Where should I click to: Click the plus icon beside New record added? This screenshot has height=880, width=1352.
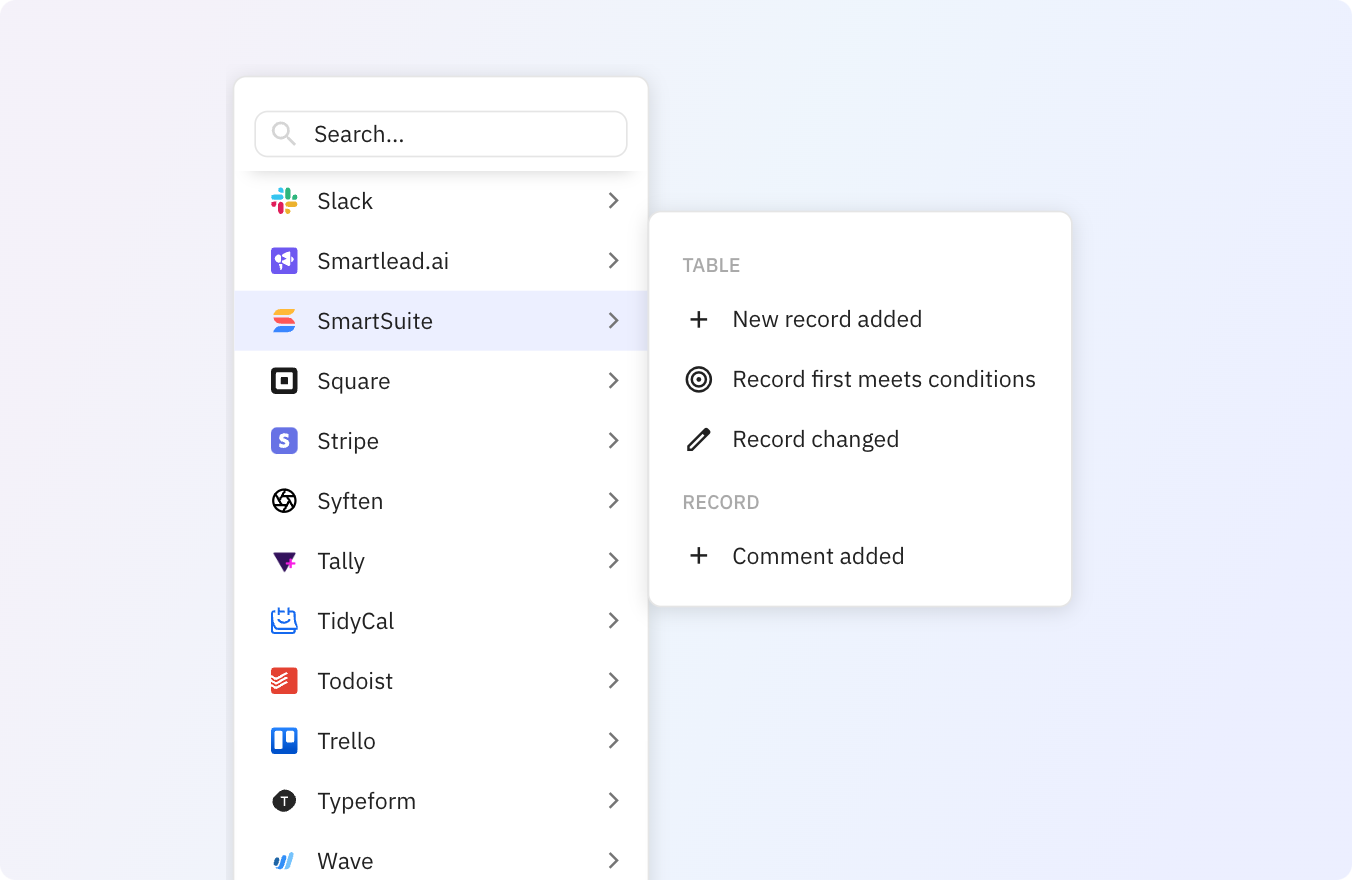(x=699, y=320)
